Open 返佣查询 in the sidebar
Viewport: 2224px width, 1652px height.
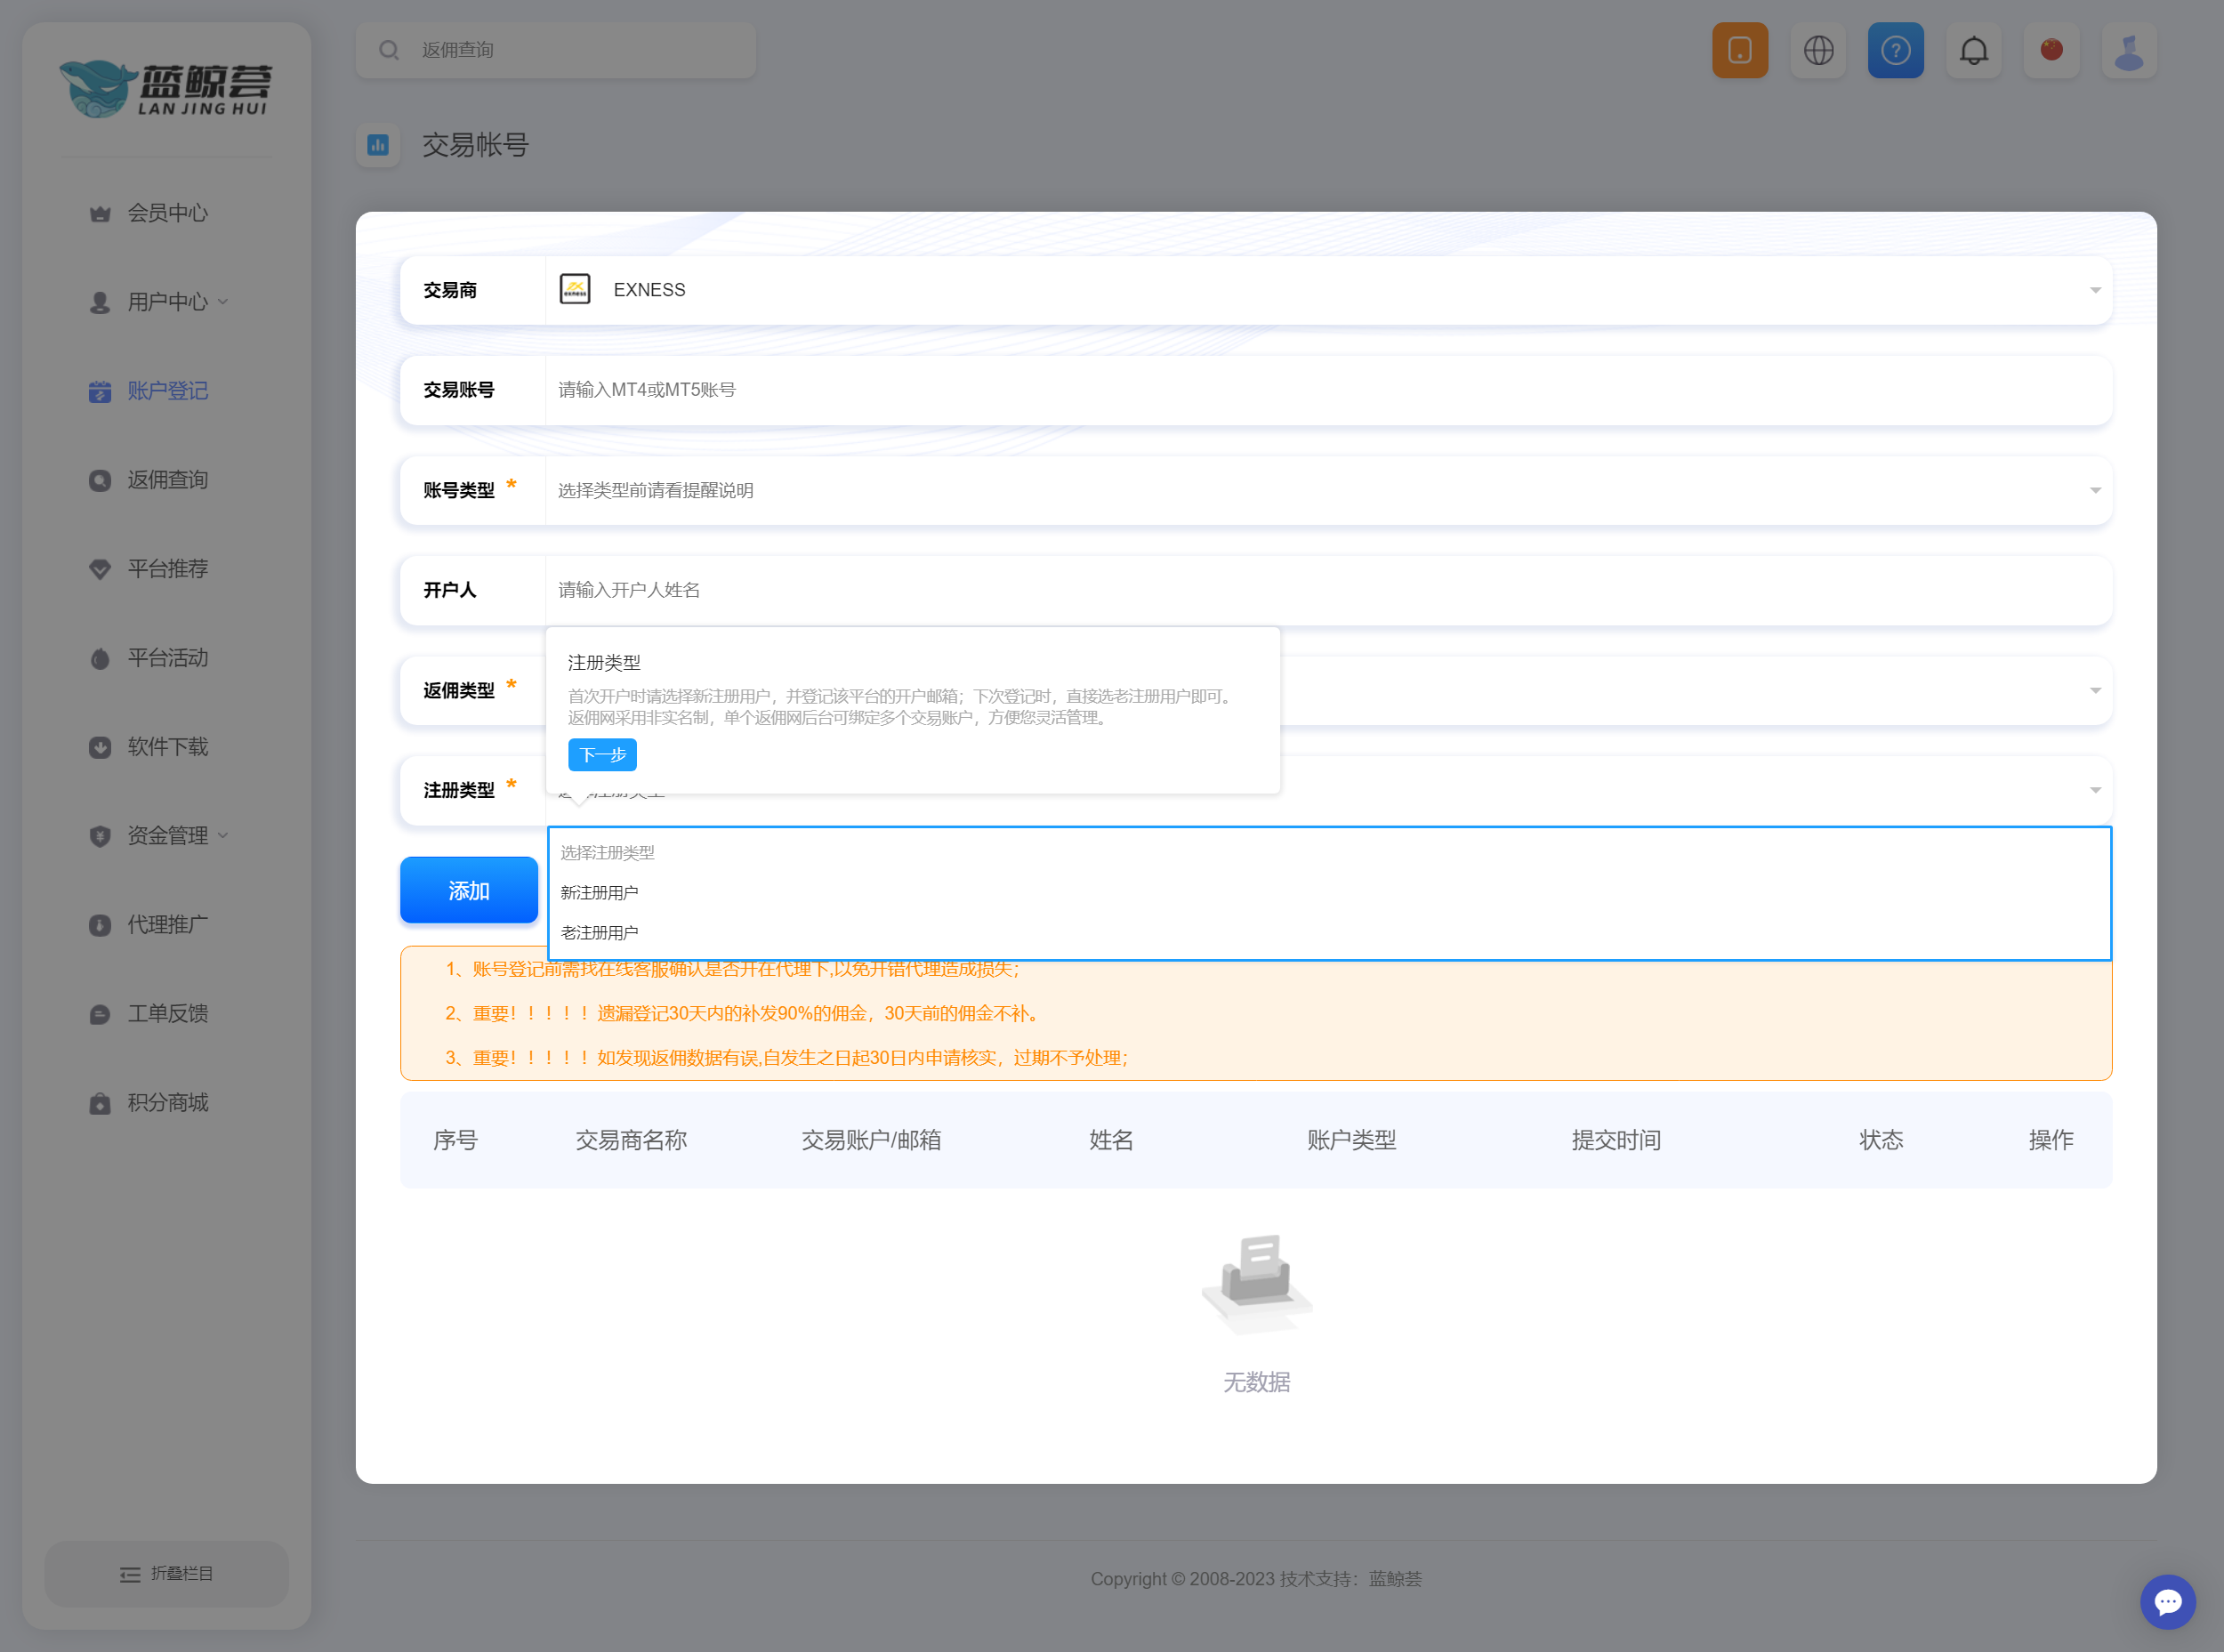coord(167,480)
